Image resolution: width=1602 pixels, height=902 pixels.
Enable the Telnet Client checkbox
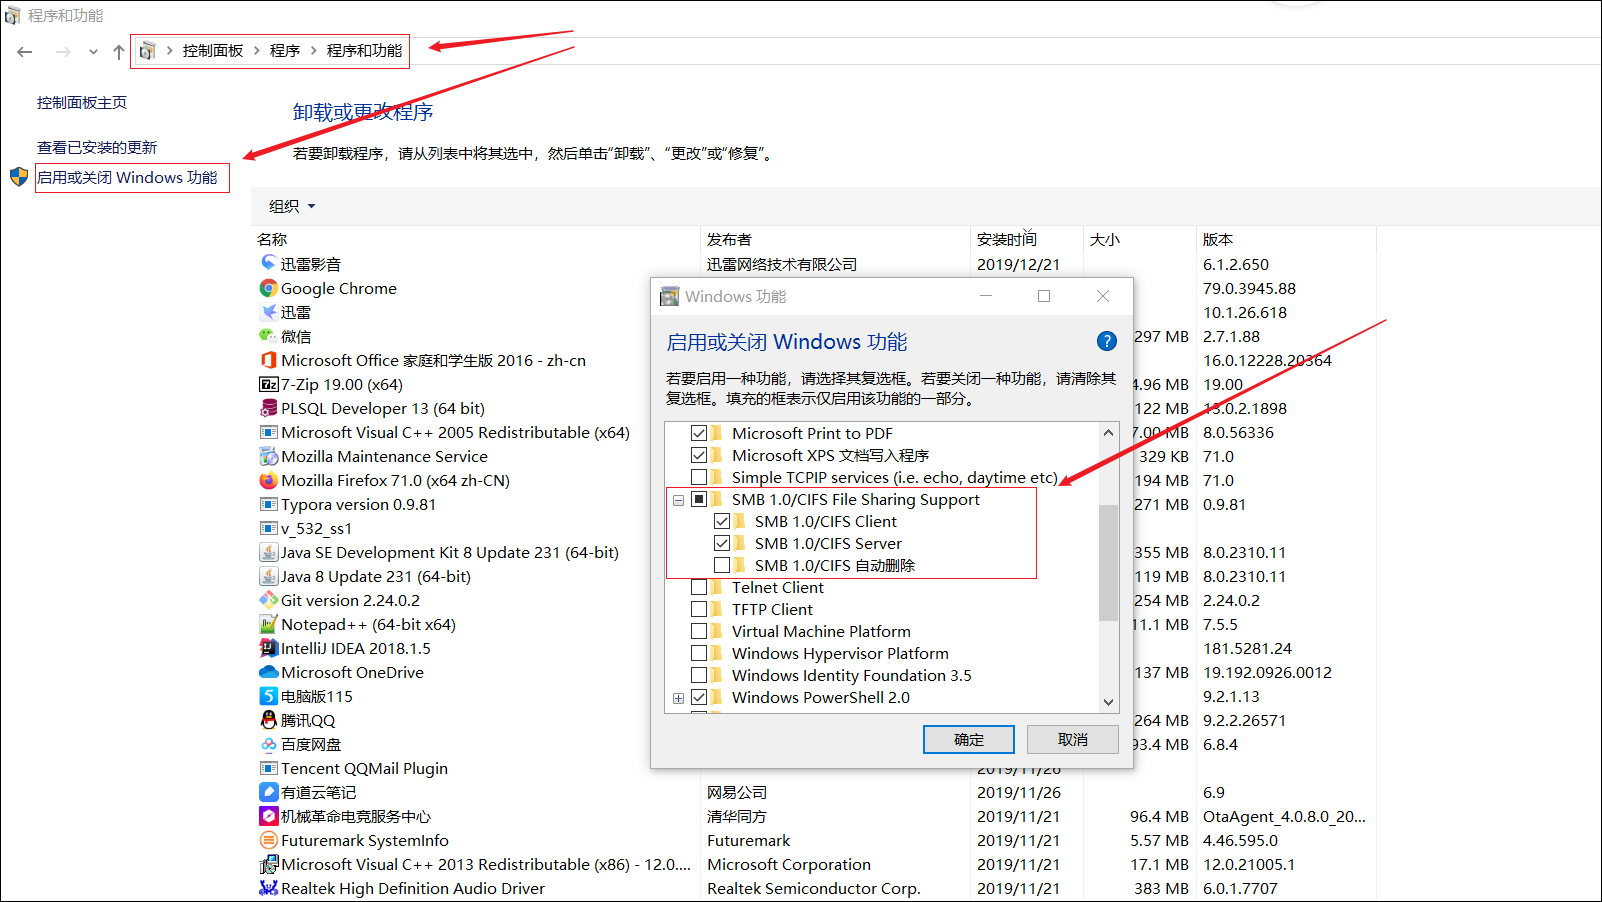699,587
